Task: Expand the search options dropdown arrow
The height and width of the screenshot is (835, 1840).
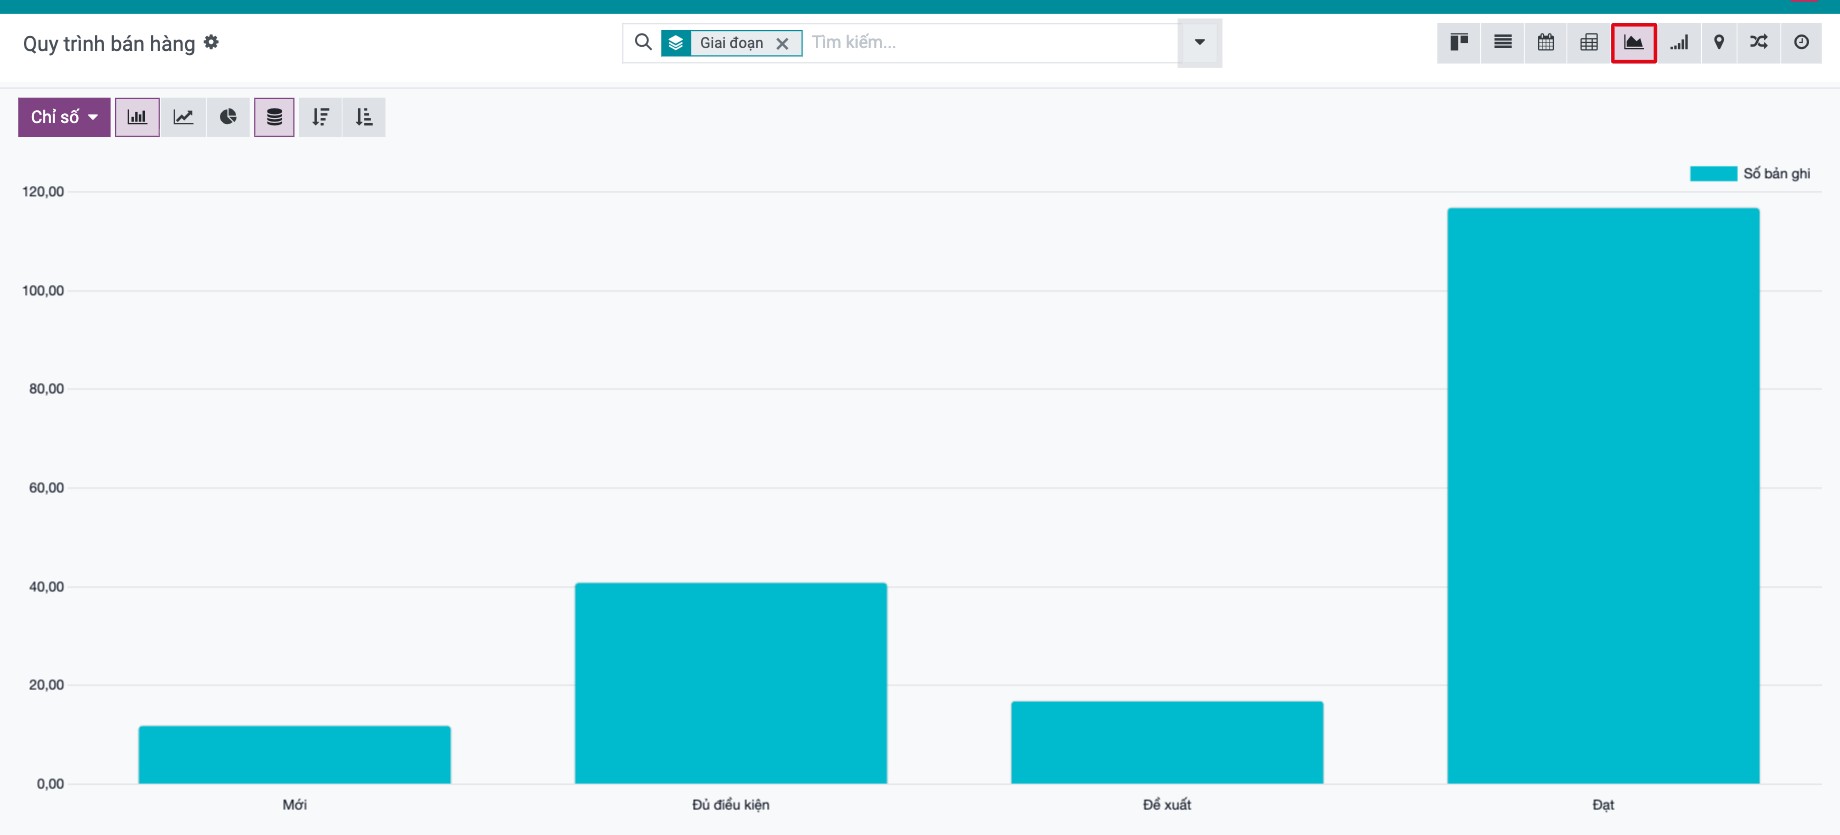Action: coord(1199,43)
